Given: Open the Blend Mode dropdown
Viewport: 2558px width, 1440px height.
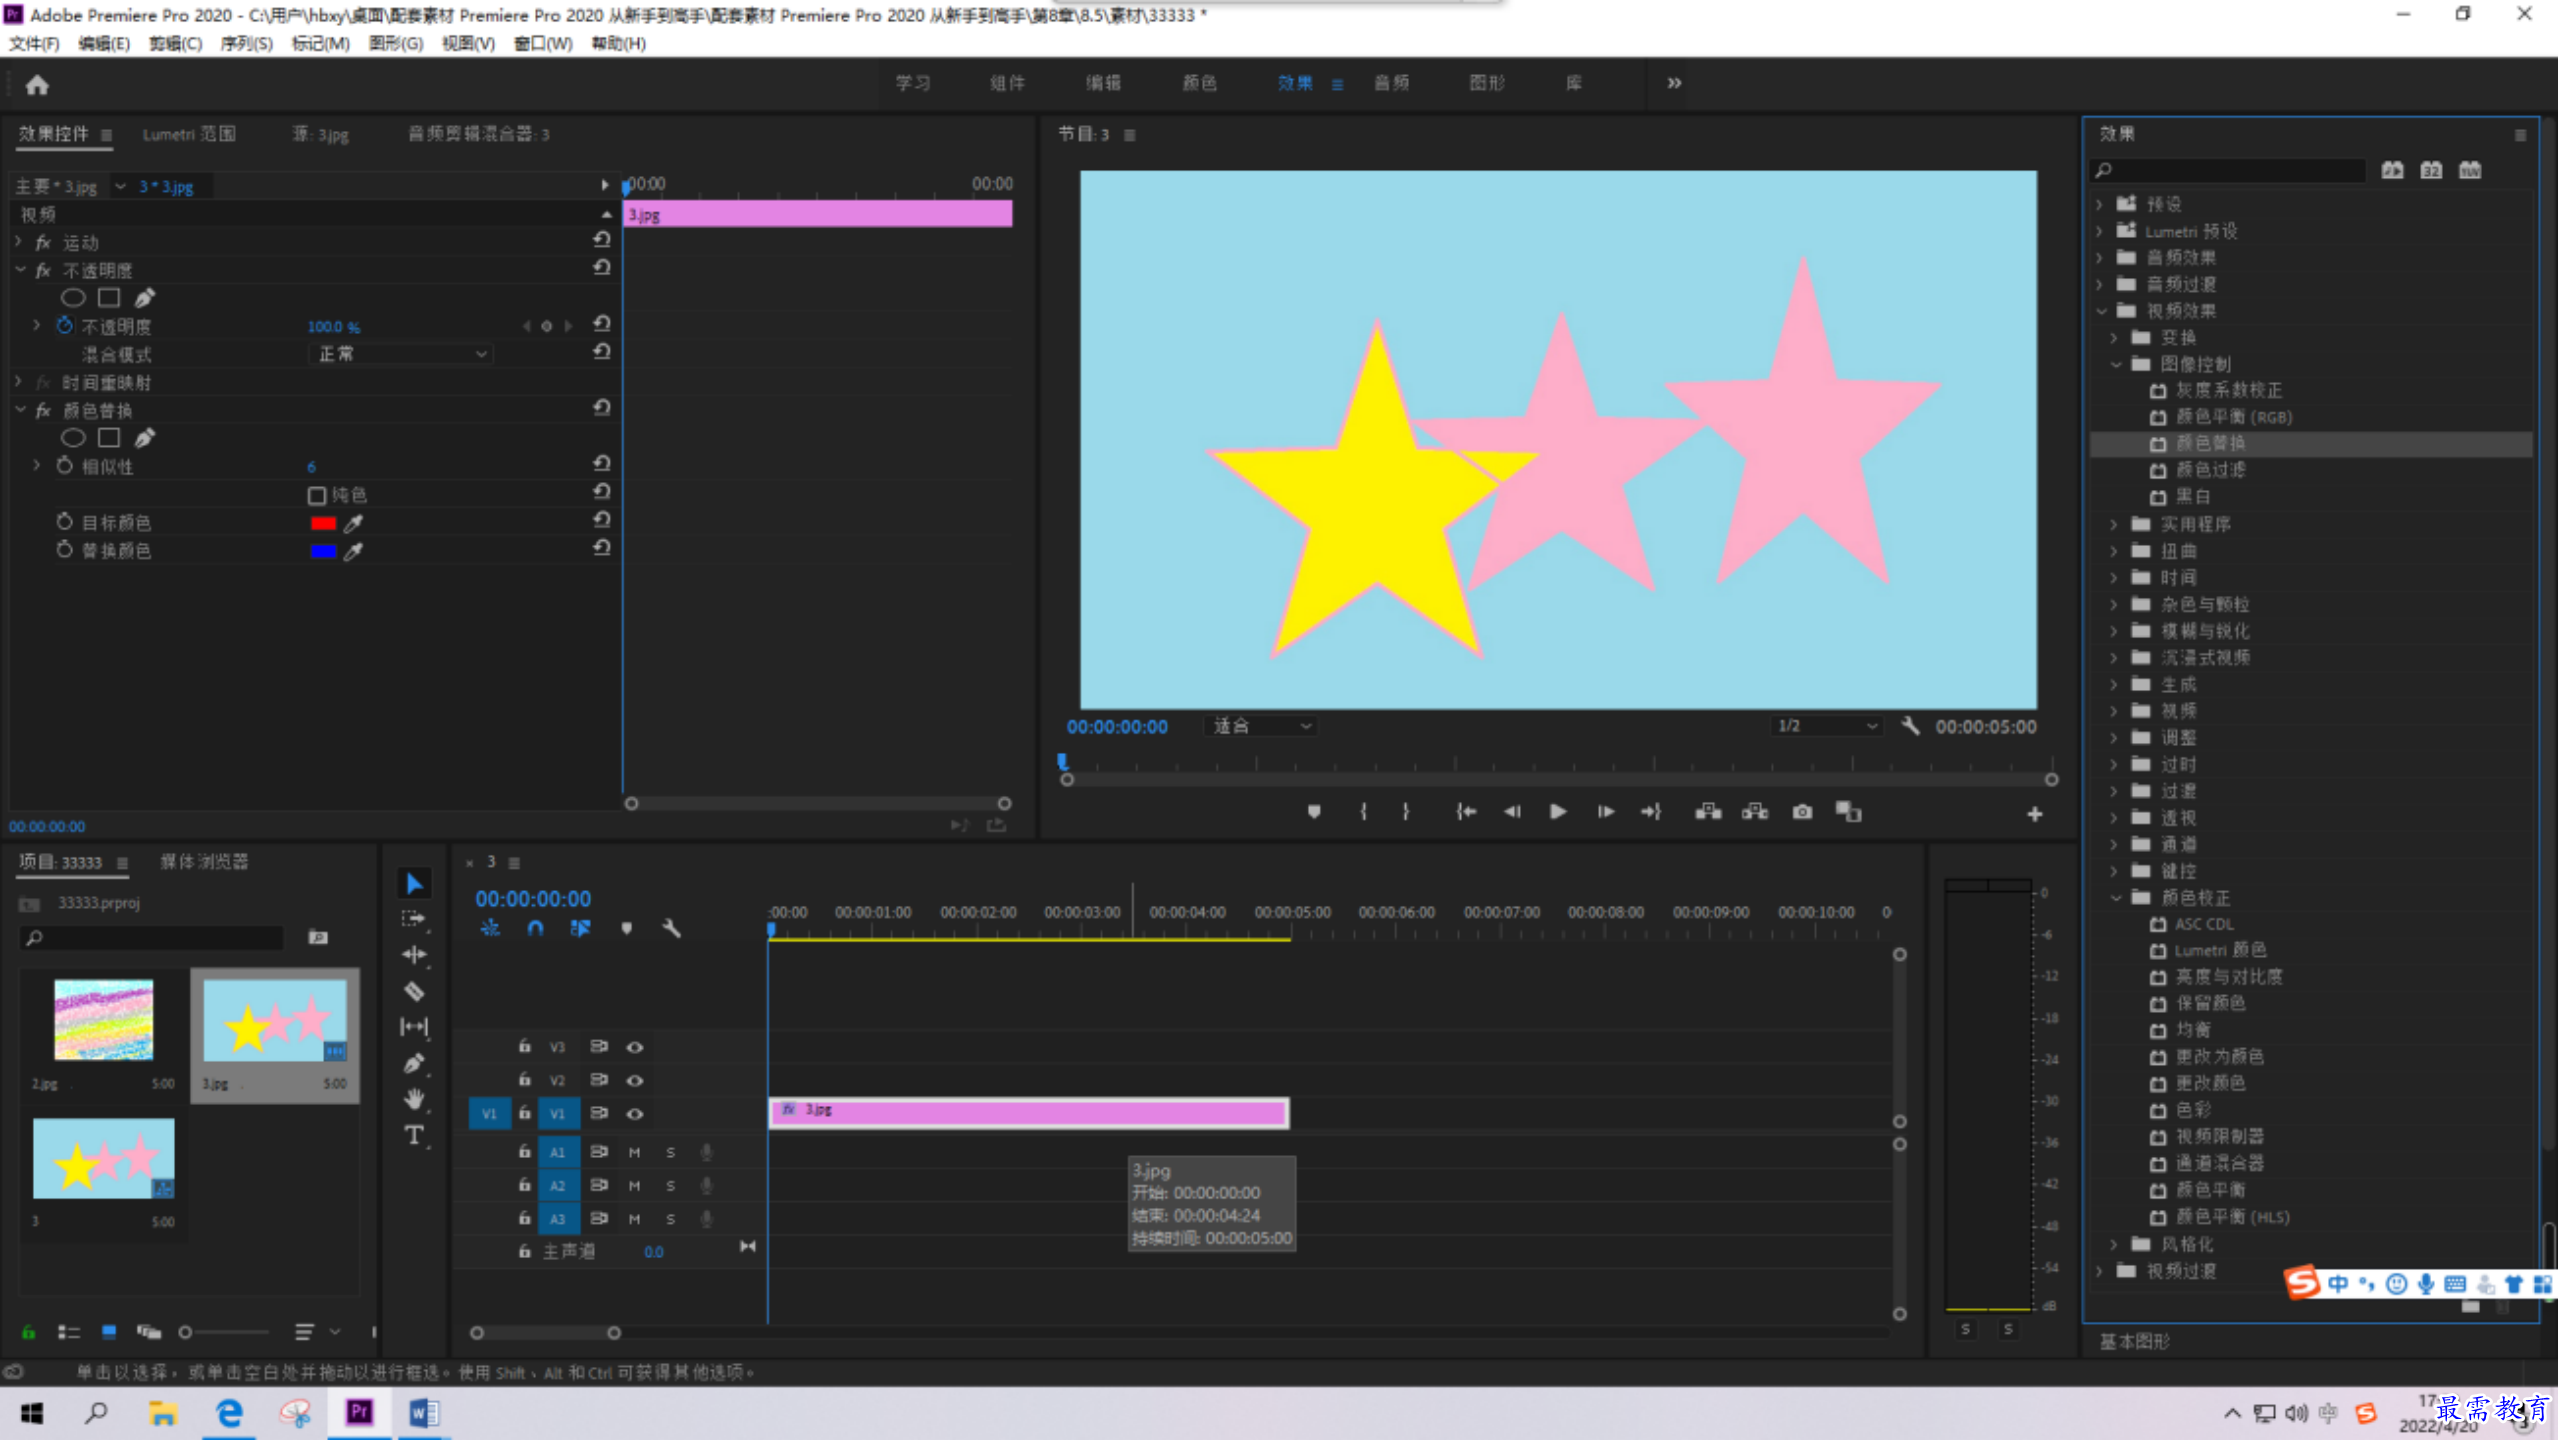Looking at the screenshot, I should pos(401,354).
